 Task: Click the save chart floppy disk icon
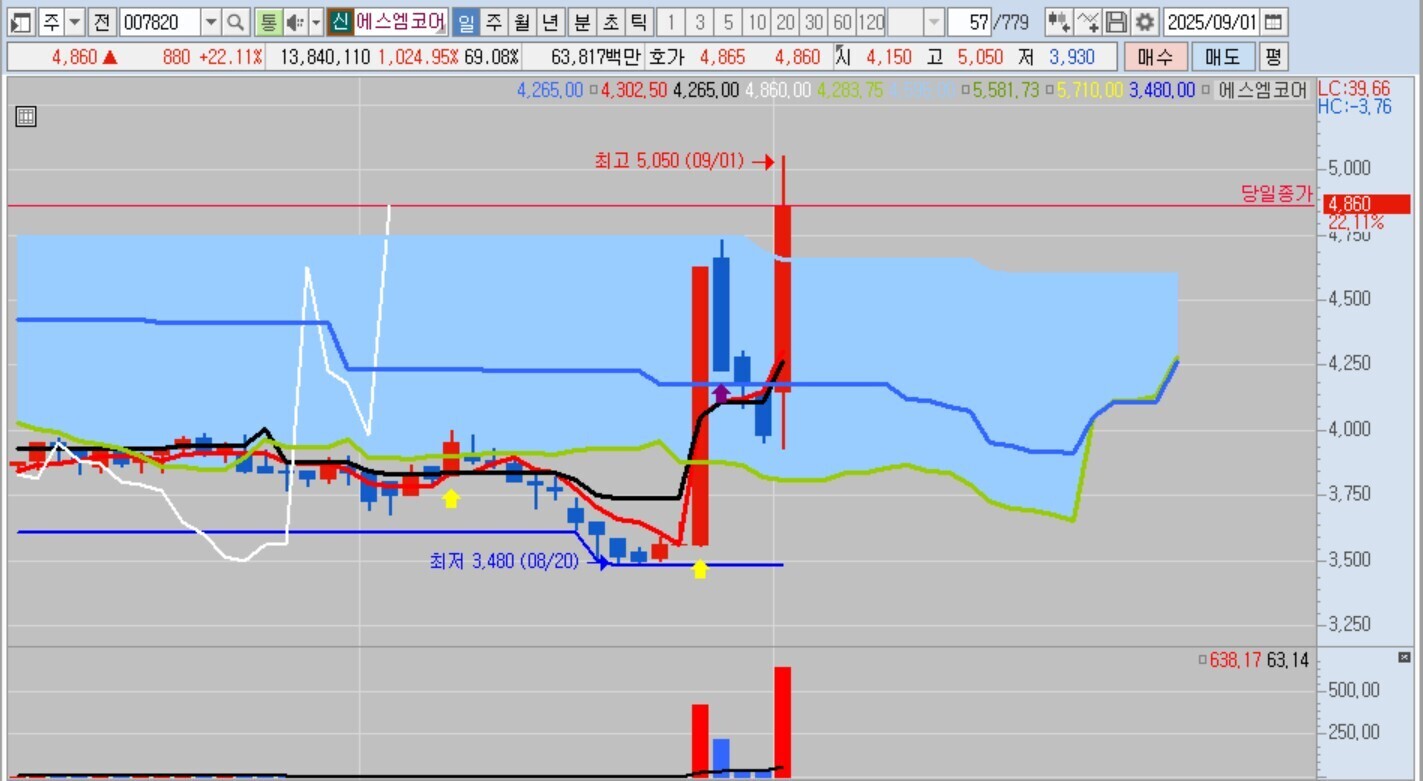(x=1117, y=22)
